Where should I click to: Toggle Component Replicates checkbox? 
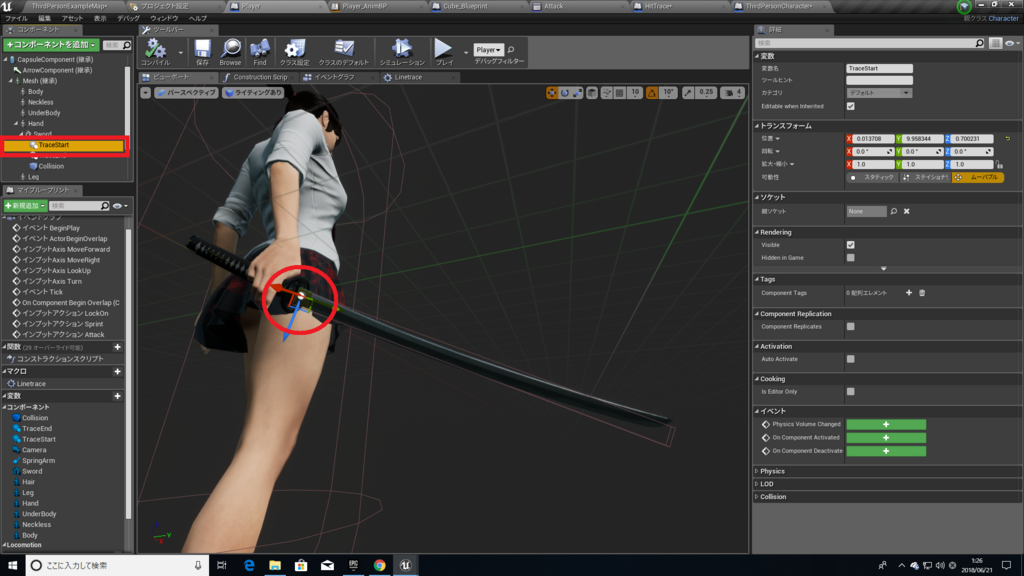click(x=850, y=327)
